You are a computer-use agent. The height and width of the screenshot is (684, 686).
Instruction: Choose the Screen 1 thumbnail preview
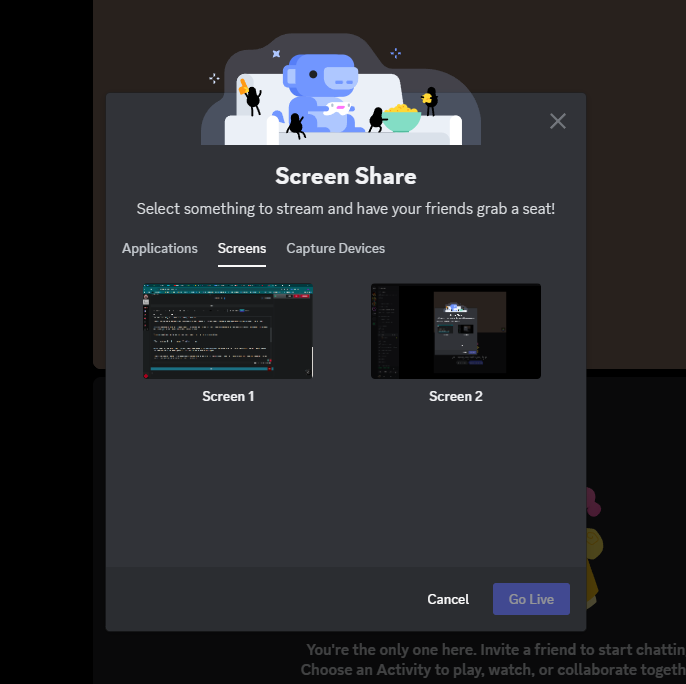[x=228, y=331]
